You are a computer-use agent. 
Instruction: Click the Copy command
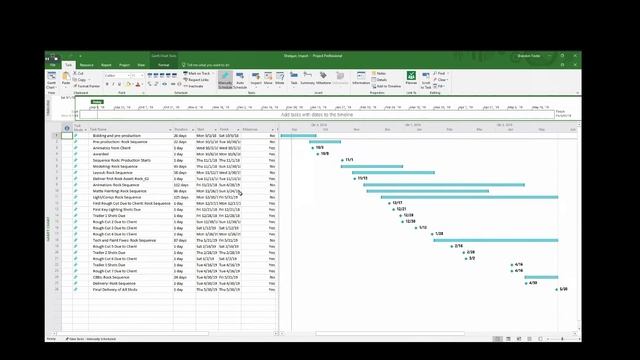click(x=80, y=80)
